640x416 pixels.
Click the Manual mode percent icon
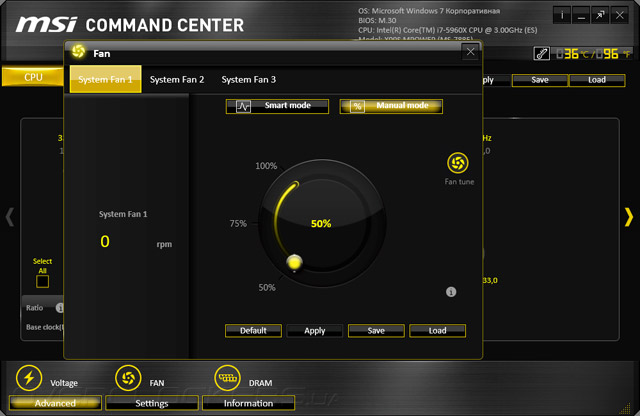(x=357, y=107)
